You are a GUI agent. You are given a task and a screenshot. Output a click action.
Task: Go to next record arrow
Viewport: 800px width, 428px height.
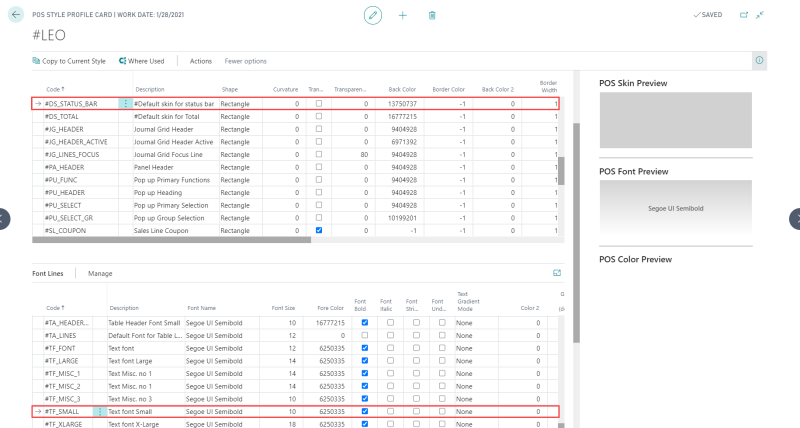795,218
